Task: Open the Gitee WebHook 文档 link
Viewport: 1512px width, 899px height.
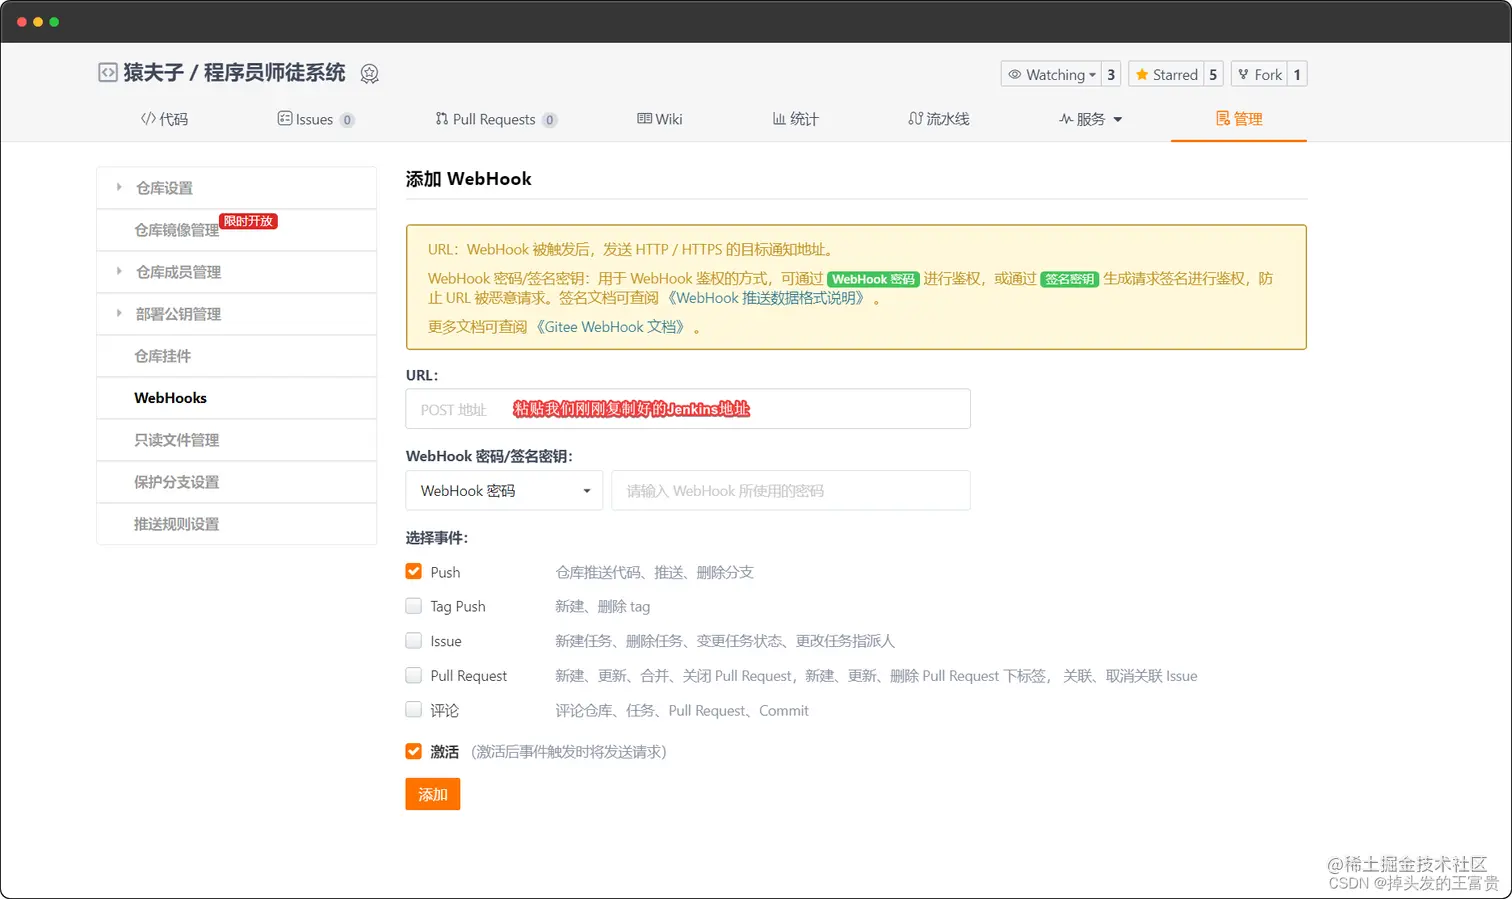Action: click(x=612, y=327)
